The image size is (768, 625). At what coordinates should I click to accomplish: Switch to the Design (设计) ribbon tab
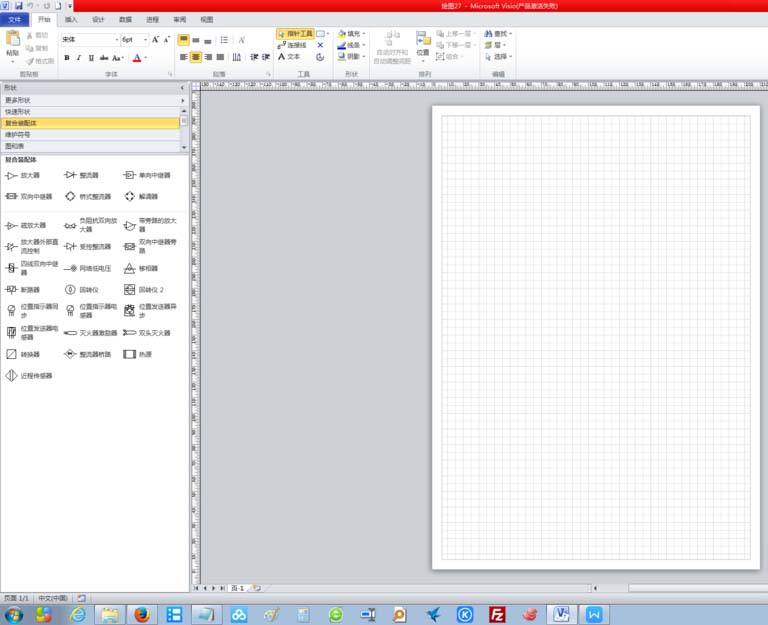click(98, 20)
